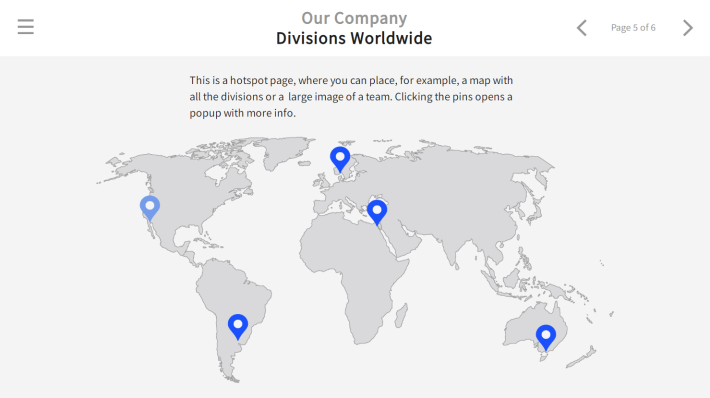The image size is (710, 398).
Task: Go to the previous page arrow
Action: click(582, 28)
